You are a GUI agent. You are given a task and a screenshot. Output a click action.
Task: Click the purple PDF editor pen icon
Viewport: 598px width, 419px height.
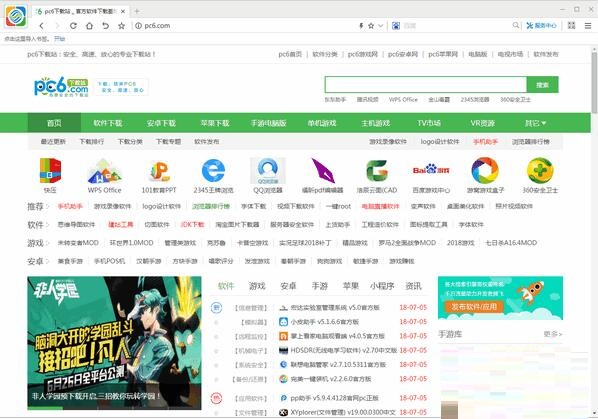pyautogui.click(x=323, y=170)
